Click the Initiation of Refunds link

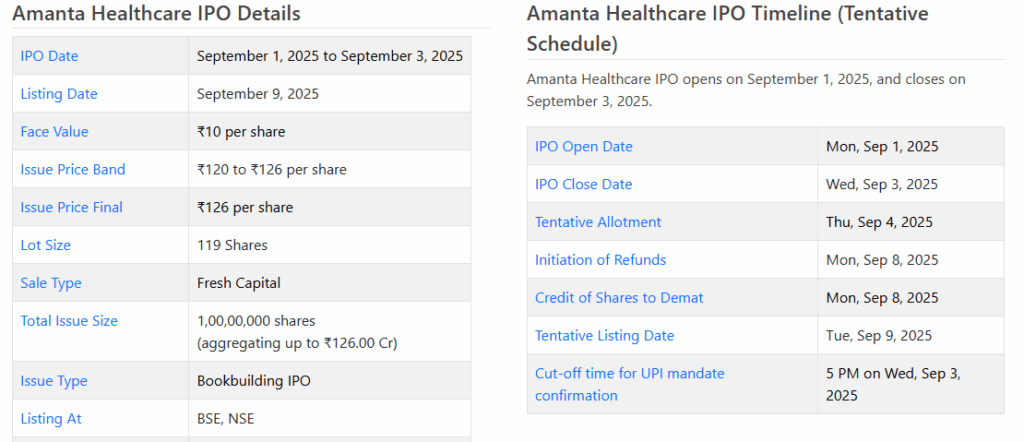point(600,260)
